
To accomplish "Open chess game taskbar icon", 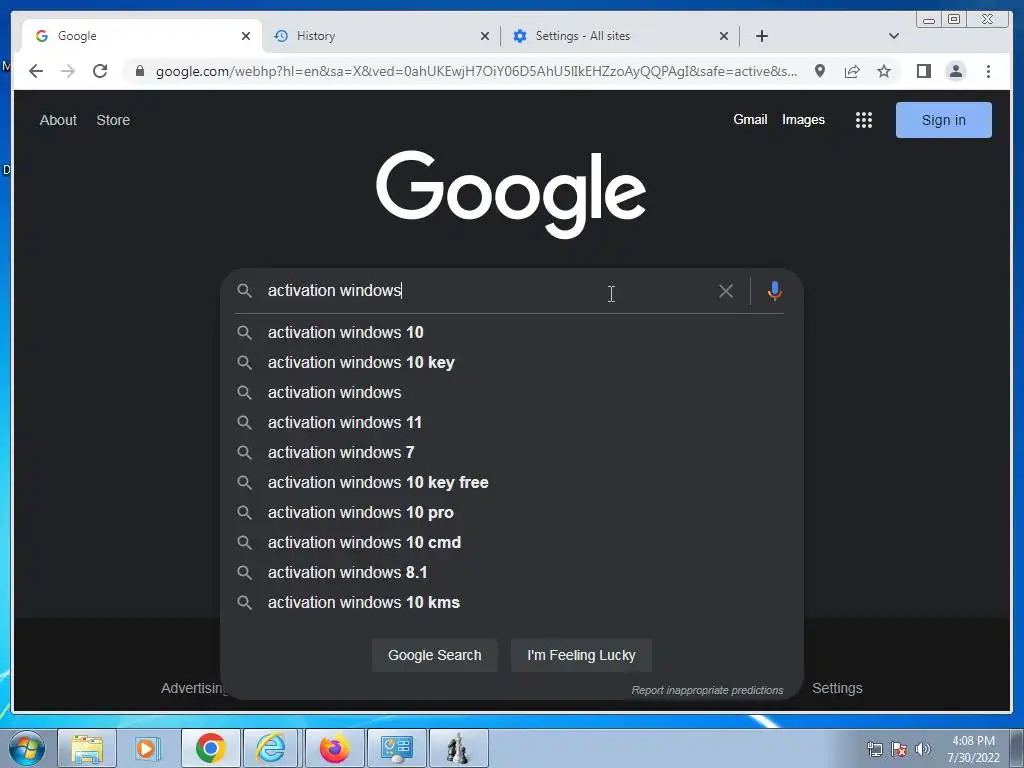I will click(458, 748).
